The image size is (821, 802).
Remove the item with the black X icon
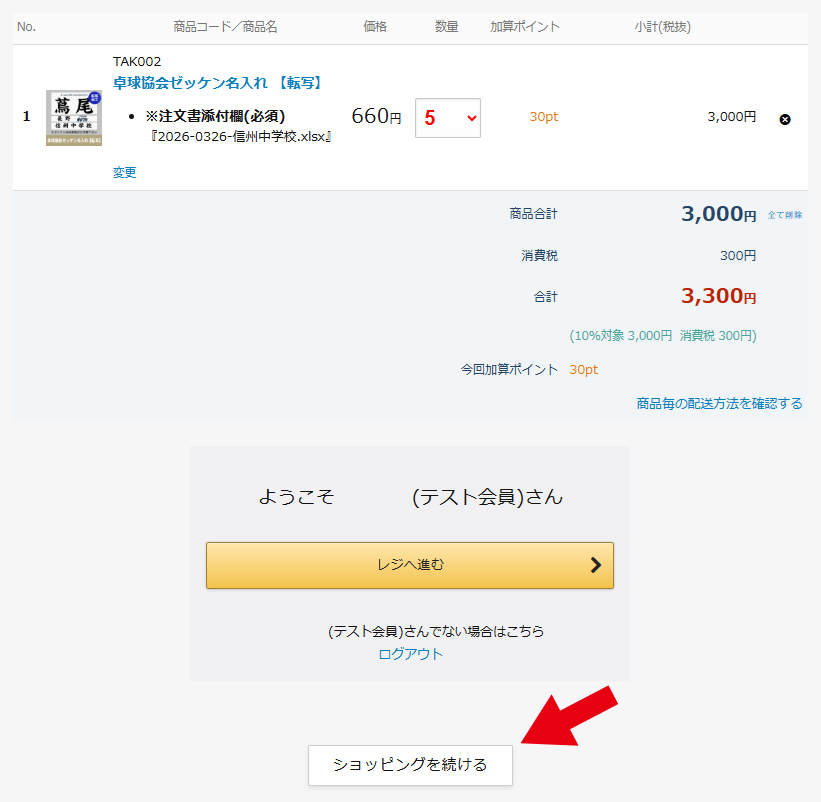(x=785, y=119)
